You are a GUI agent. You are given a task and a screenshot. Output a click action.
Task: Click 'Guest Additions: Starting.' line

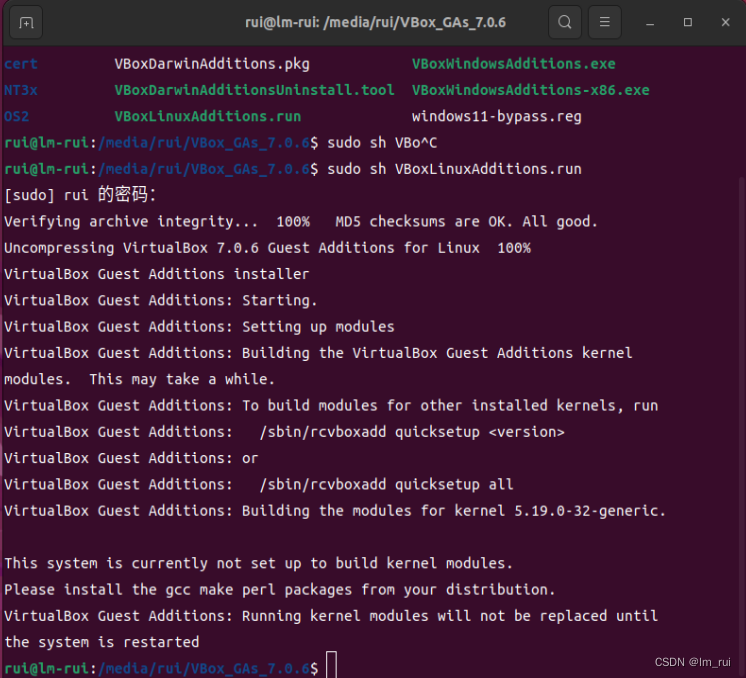(161, 300)
